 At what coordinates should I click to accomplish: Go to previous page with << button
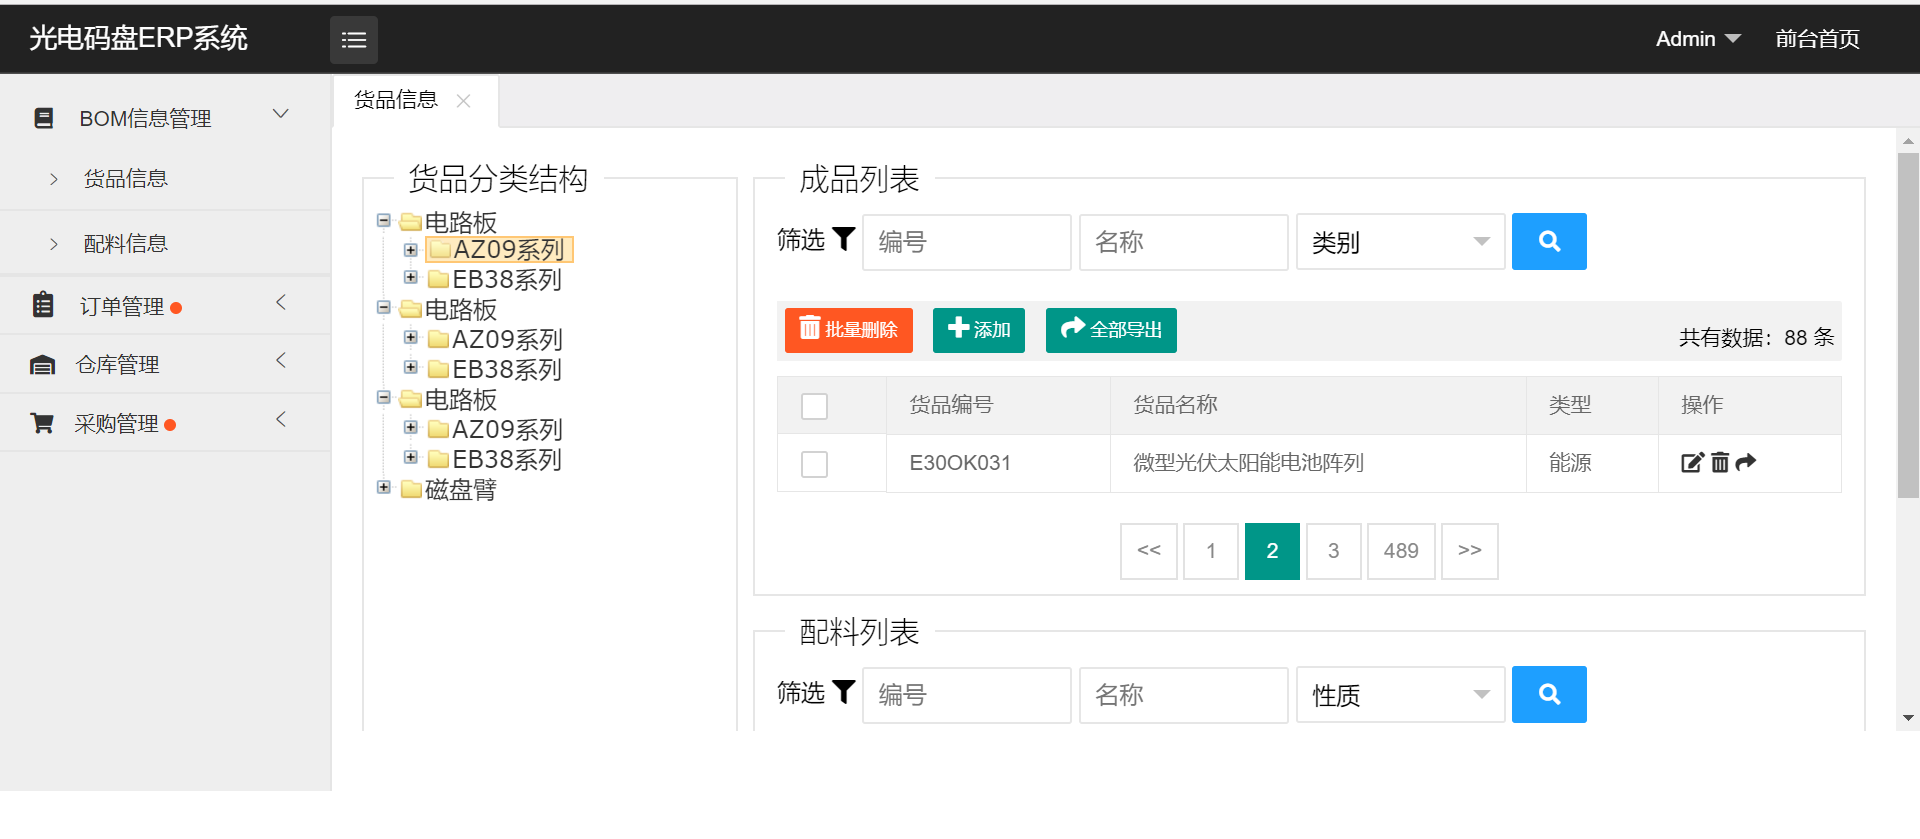click(1149, 551)
